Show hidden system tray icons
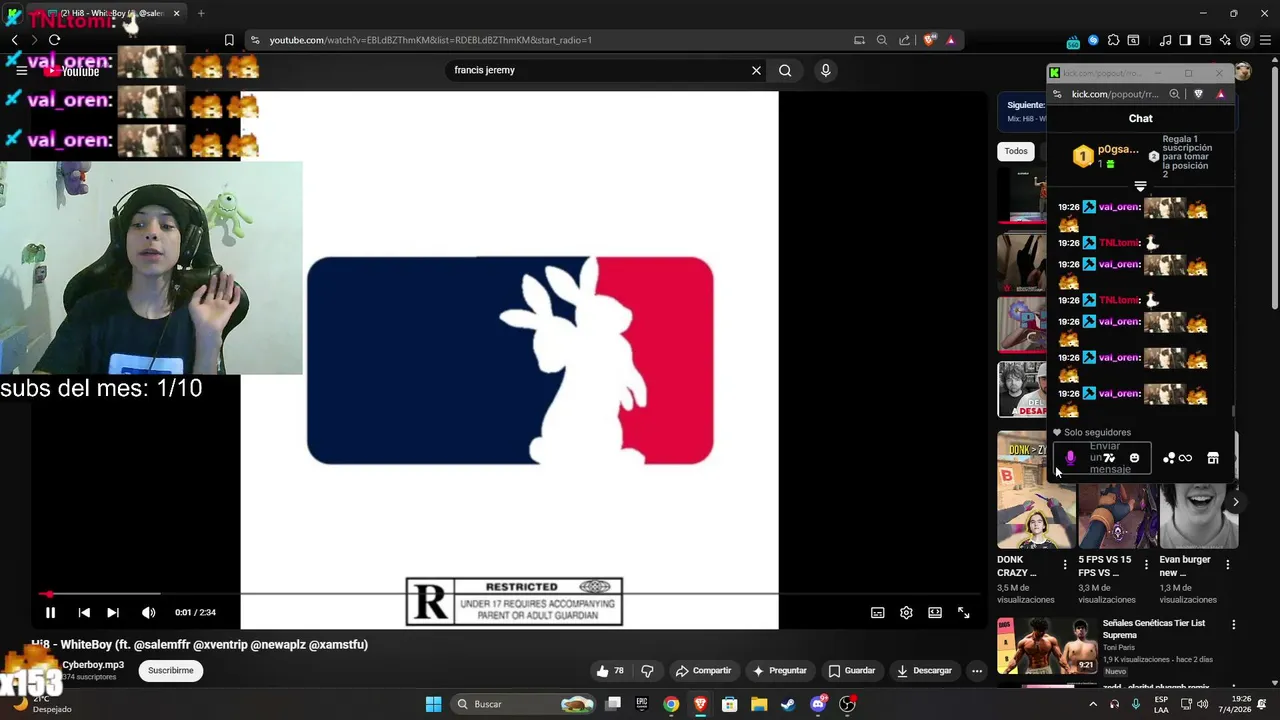Viewport: 1280px width, 720px height. [x=1092, y=704]
